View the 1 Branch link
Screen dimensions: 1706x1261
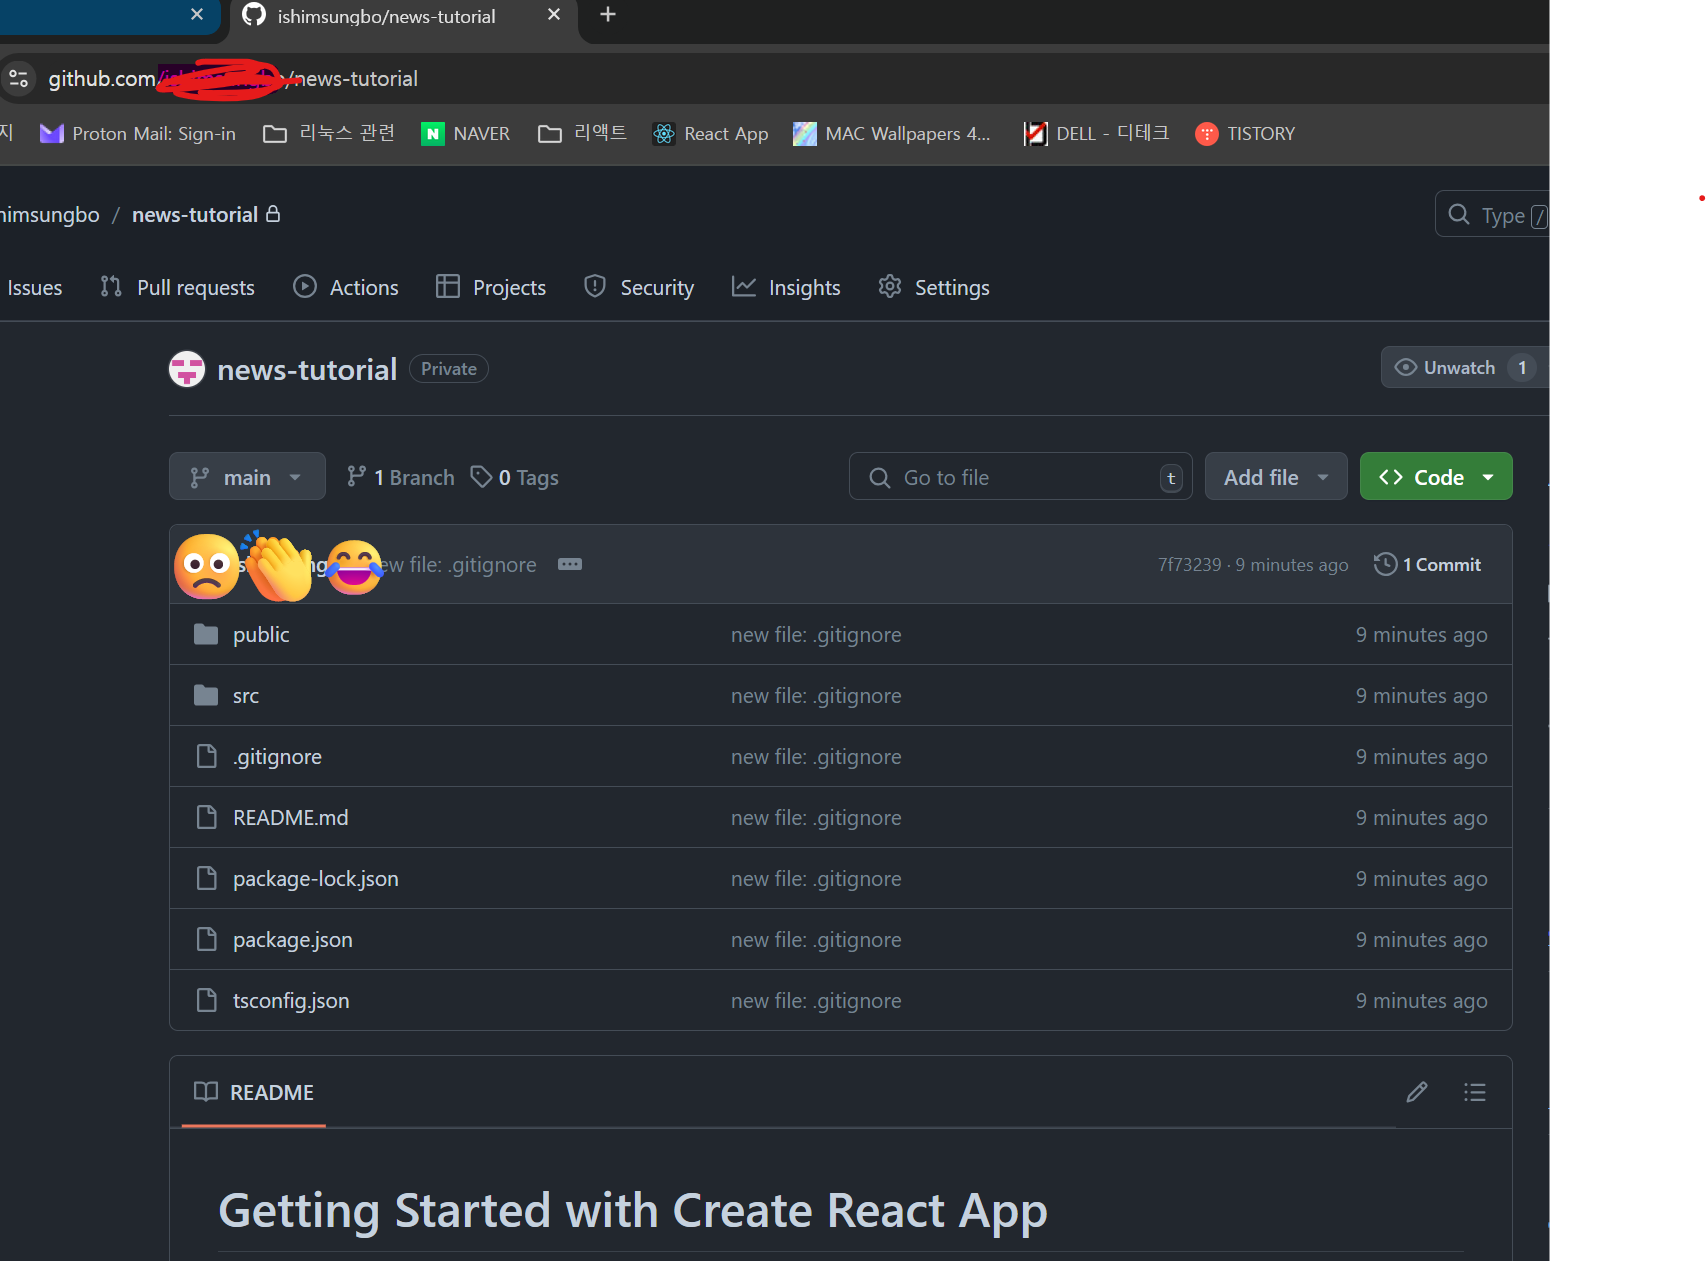tap(401, 478)
